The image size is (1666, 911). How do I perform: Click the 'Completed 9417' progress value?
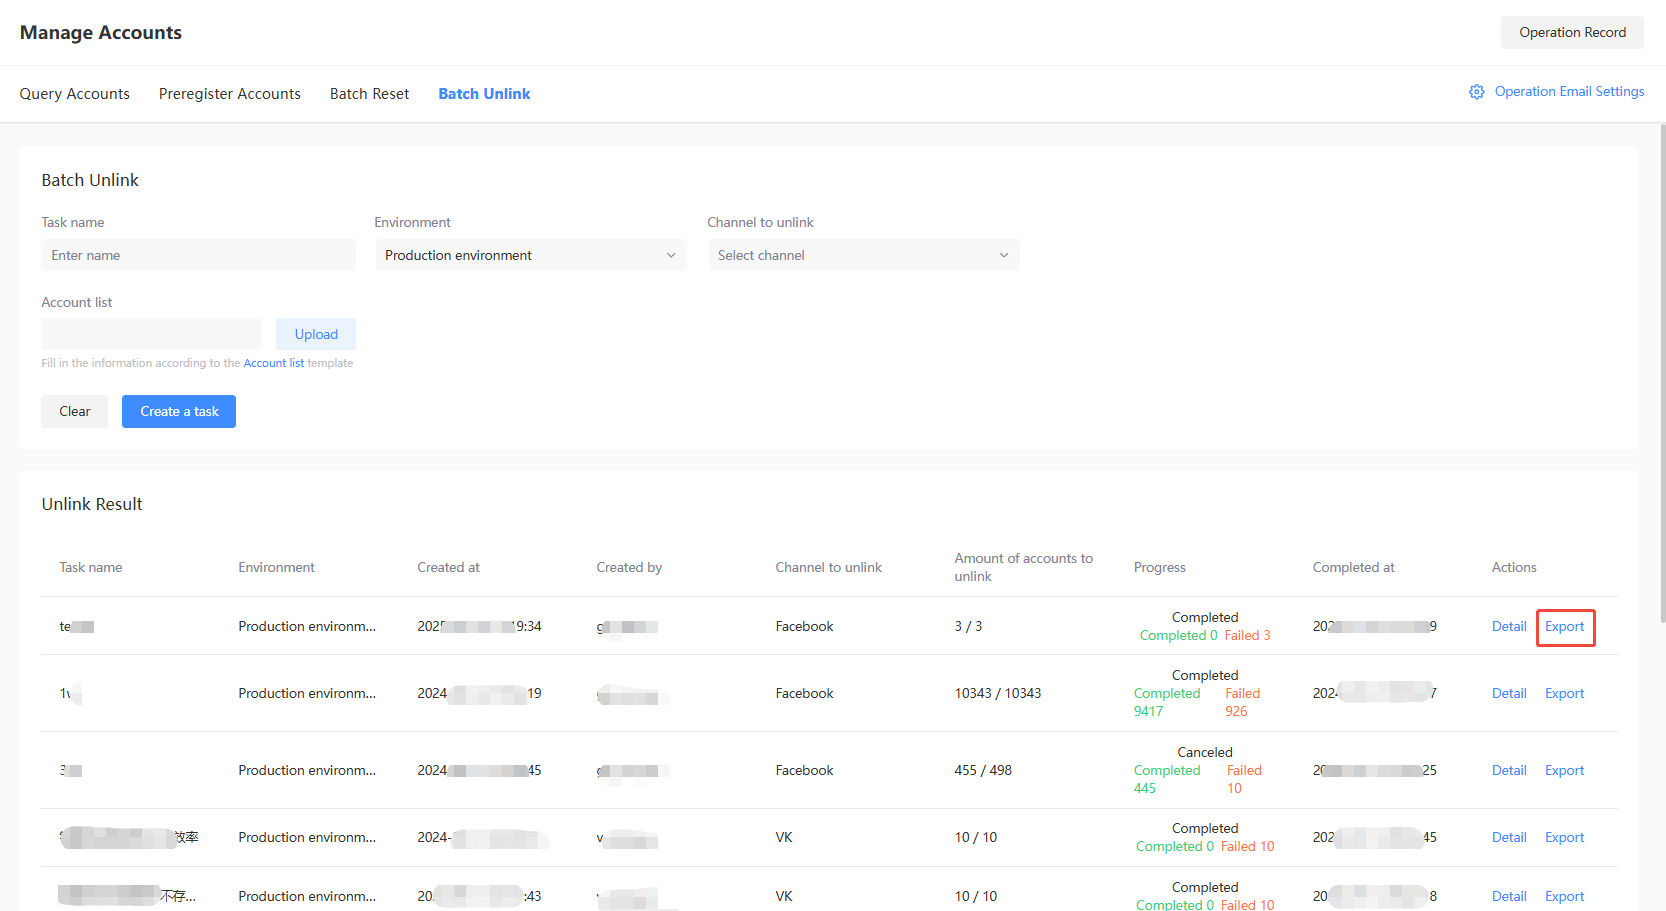tap(1166, 702)
